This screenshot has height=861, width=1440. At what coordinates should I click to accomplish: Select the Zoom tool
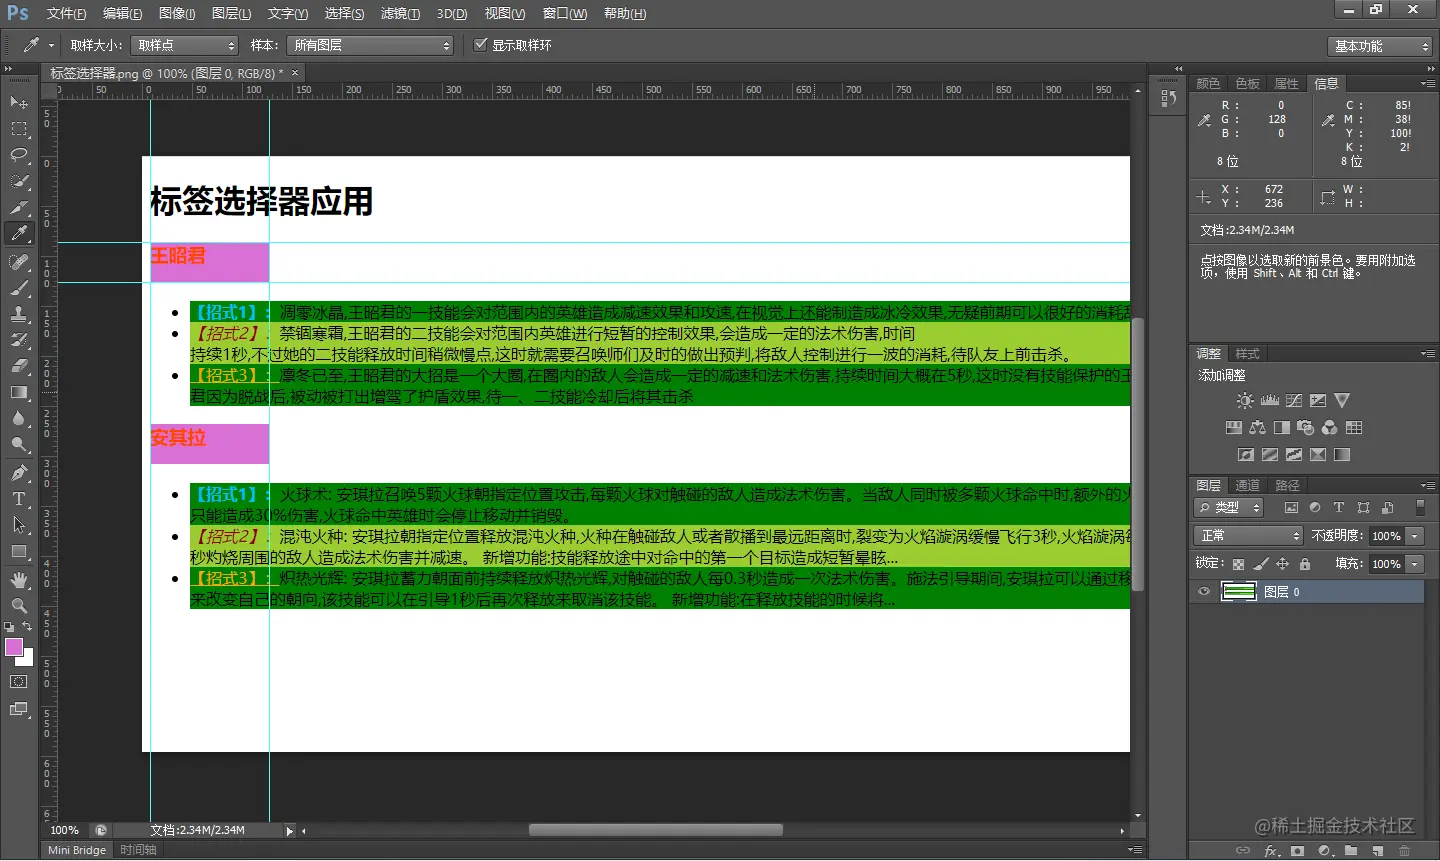tap(19, 606)
